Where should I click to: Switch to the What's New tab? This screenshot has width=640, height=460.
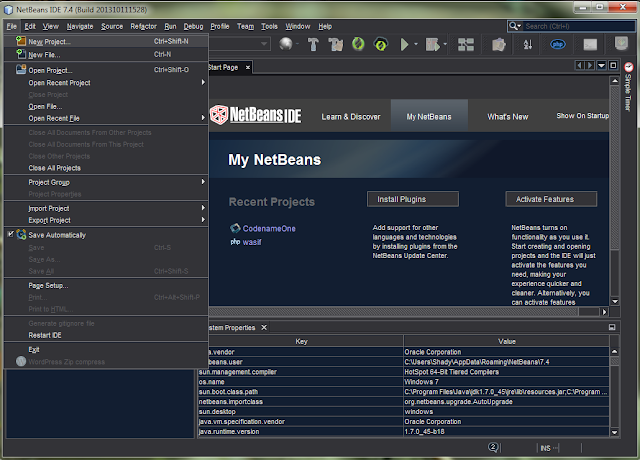coord(507,117)
